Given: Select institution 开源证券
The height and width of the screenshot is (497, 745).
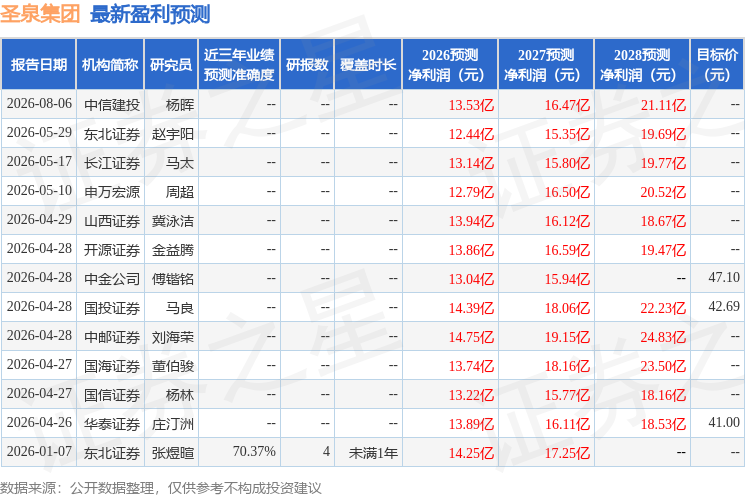Looking at the screenshot, I should click(112, 250).
